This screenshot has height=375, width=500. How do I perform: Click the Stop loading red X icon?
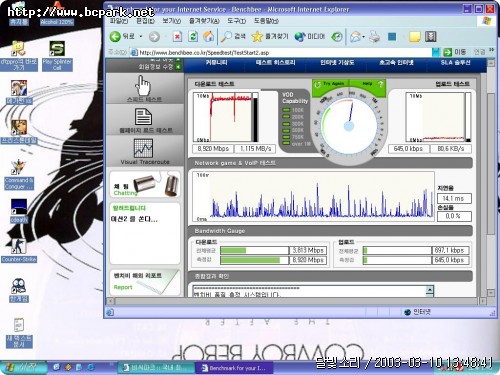pyautogui.click(x=177, y=36)
